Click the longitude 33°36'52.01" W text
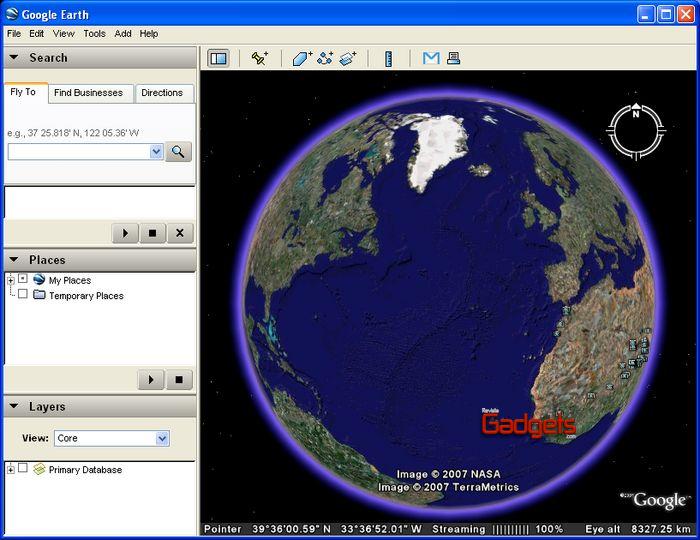The image size is (700, 540). point(381,529)
